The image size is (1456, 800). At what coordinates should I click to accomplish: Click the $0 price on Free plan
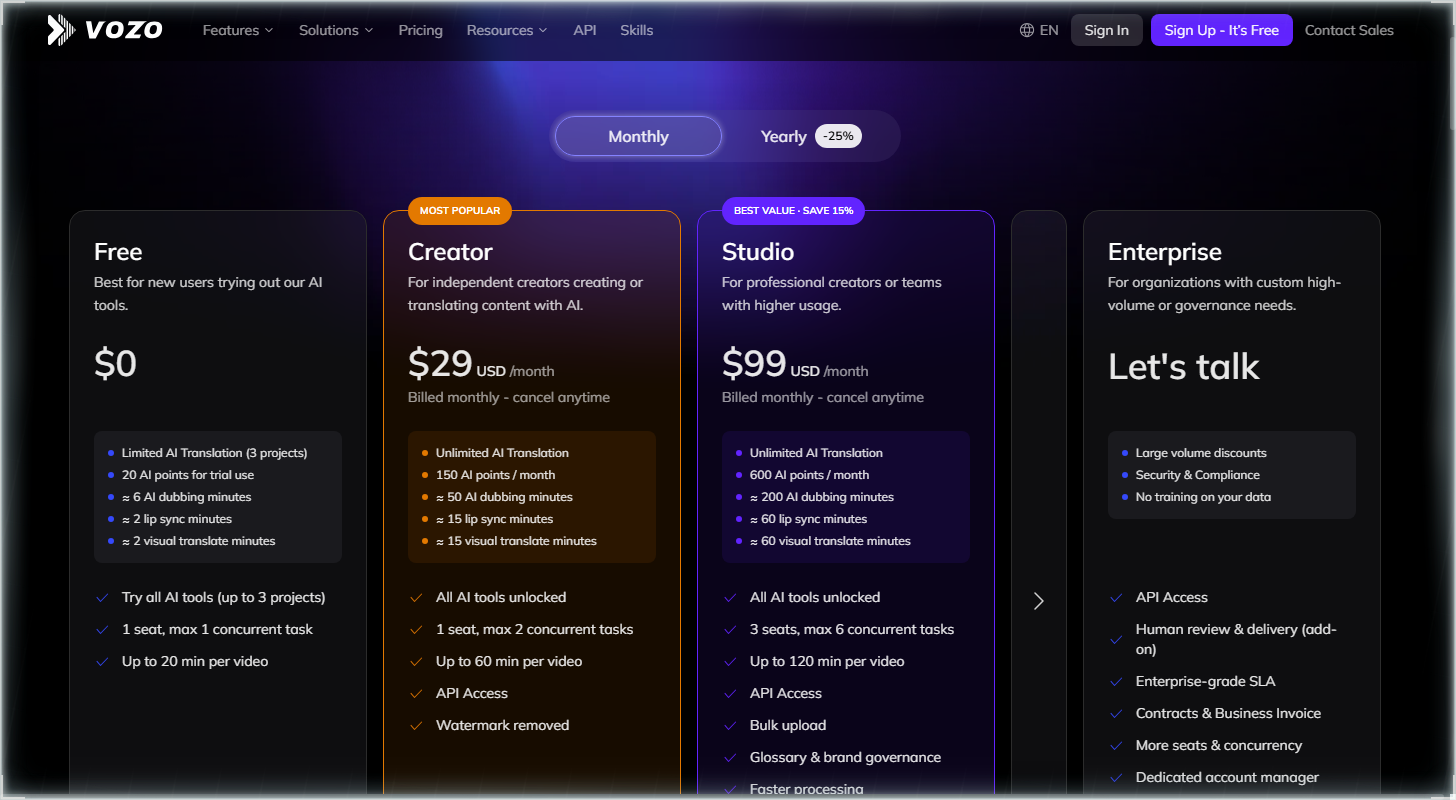pyautogui.click(x=115, y=364)
